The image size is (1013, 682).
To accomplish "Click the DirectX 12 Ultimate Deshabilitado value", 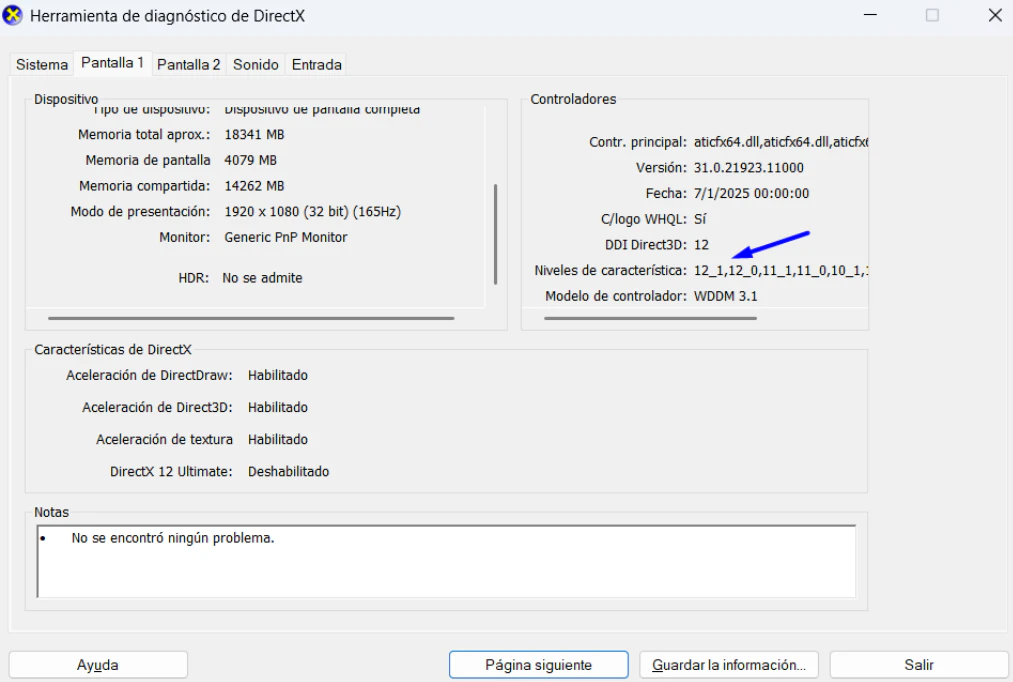I will point(288,471).
